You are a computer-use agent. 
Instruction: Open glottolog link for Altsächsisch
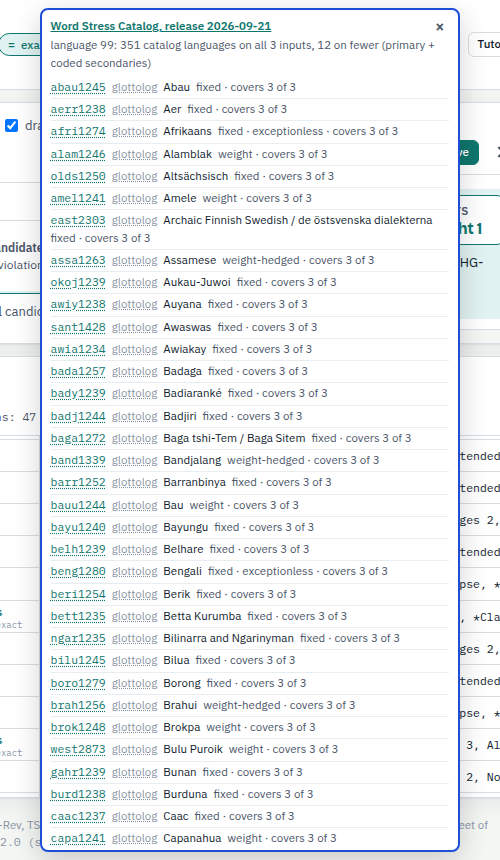[135, 176]
